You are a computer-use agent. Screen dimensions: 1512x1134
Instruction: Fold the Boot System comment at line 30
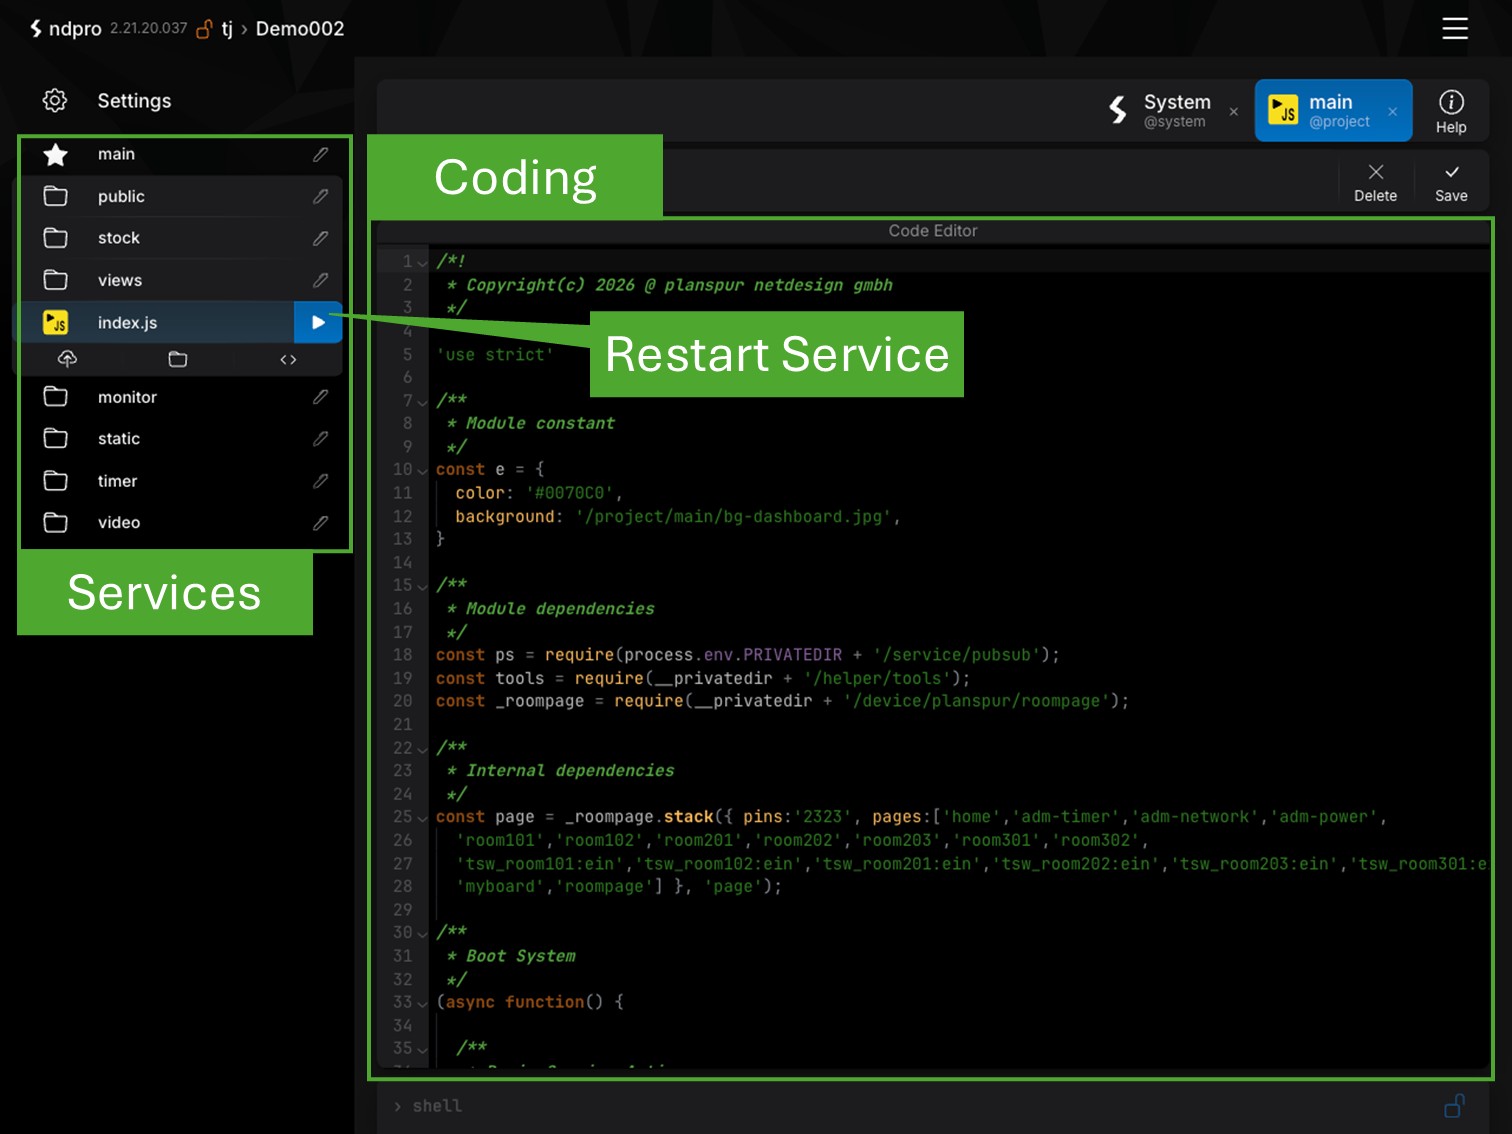point(423,934)
